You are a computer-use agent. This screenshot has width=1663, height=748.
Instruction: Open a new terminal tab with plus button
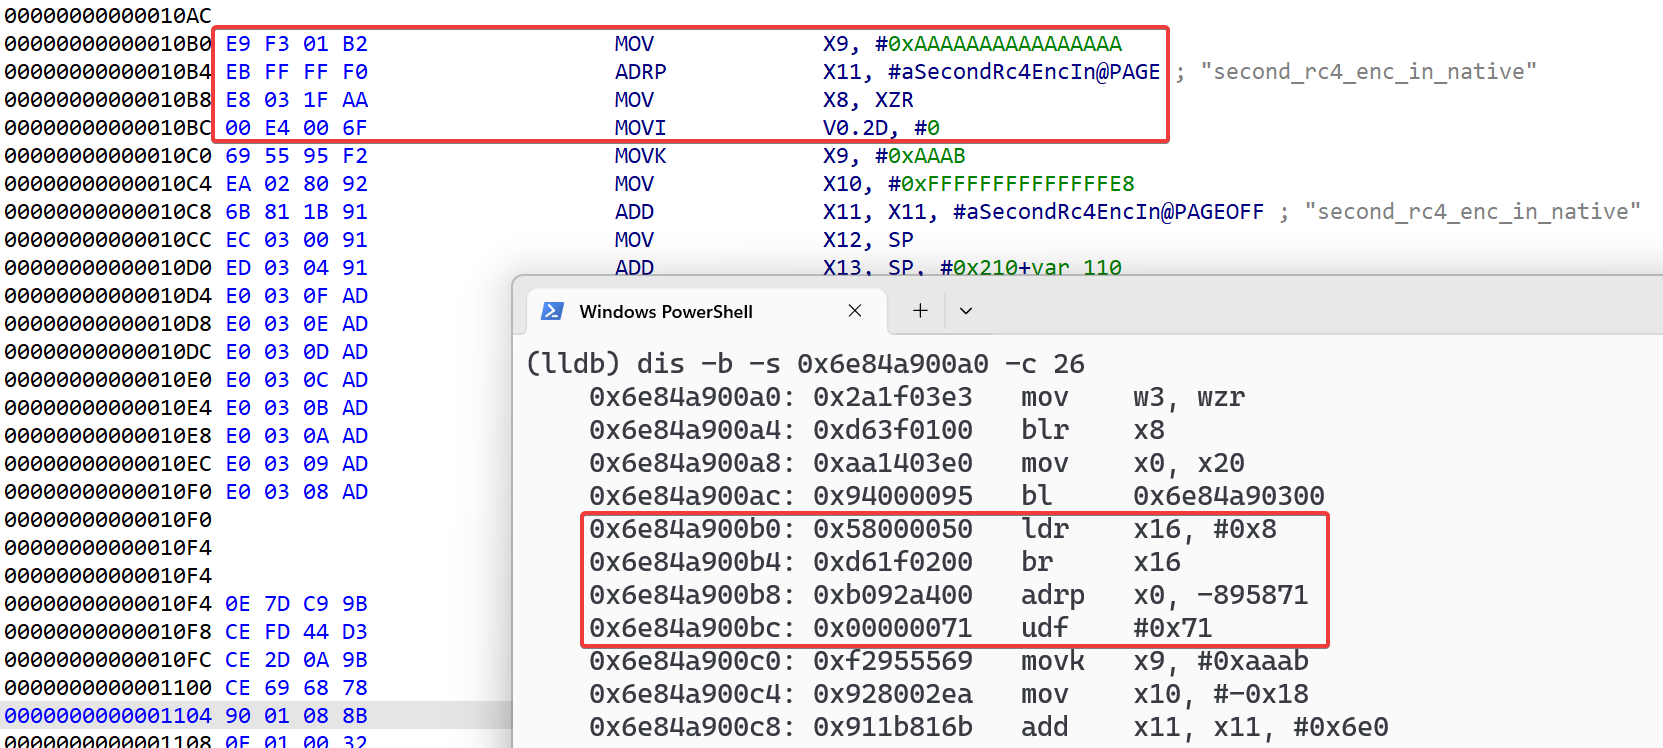tap(920, 311)
